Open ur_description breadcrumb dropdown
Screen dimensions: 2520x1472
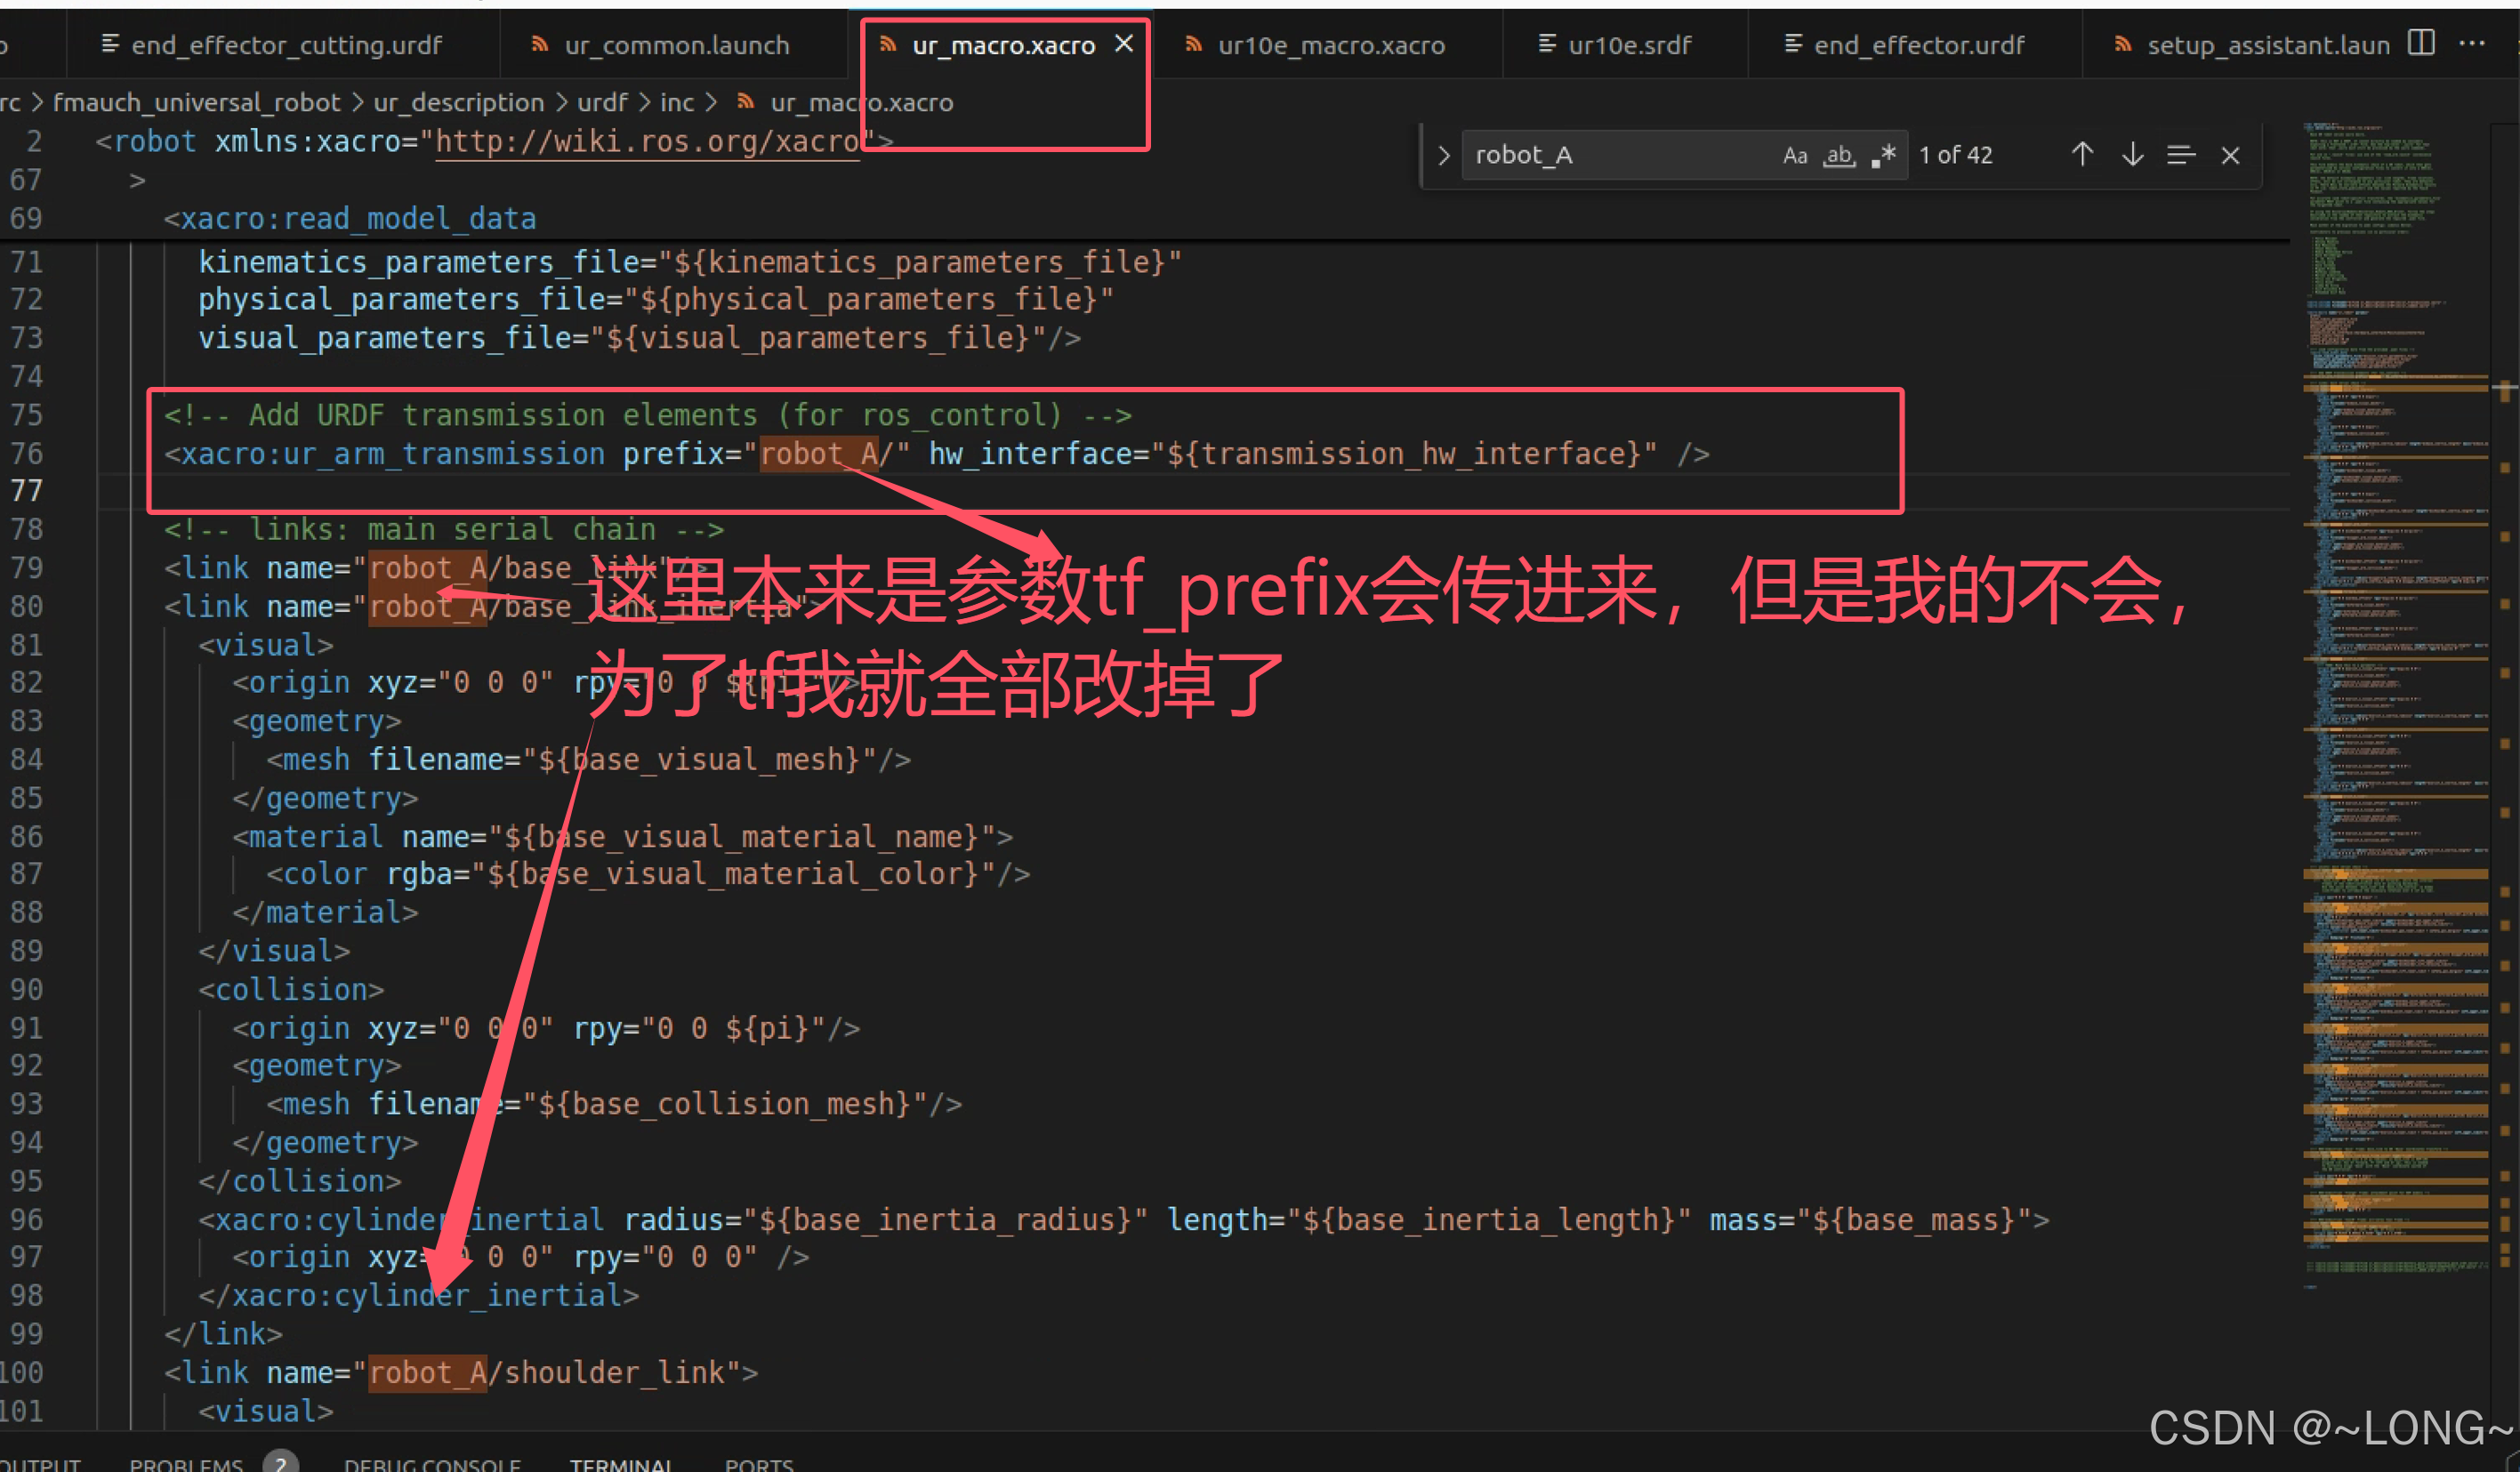point(459,102)
